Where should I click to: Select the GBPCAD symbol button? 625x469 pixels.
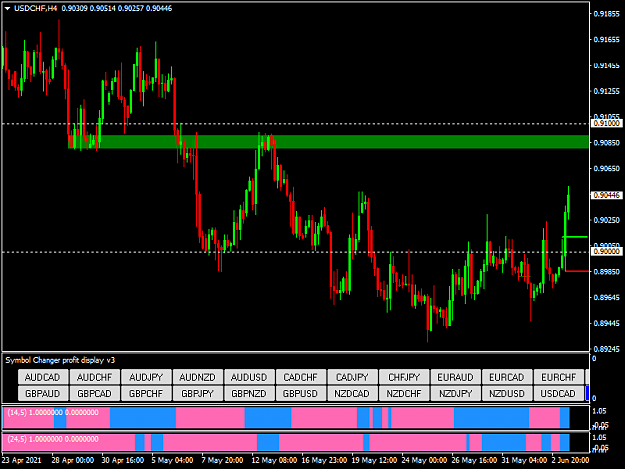[x=94, y=393]
